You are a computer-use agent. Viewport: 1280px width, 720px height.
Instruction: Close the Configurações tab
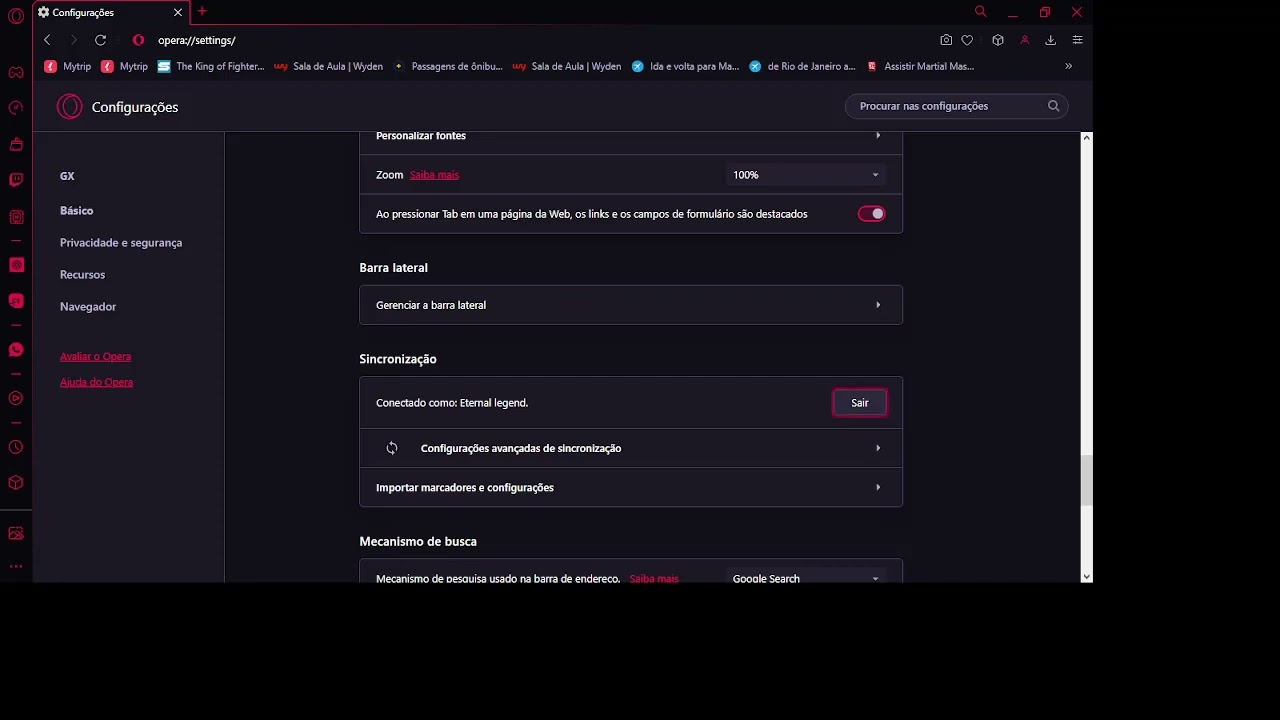coord(178,12)
